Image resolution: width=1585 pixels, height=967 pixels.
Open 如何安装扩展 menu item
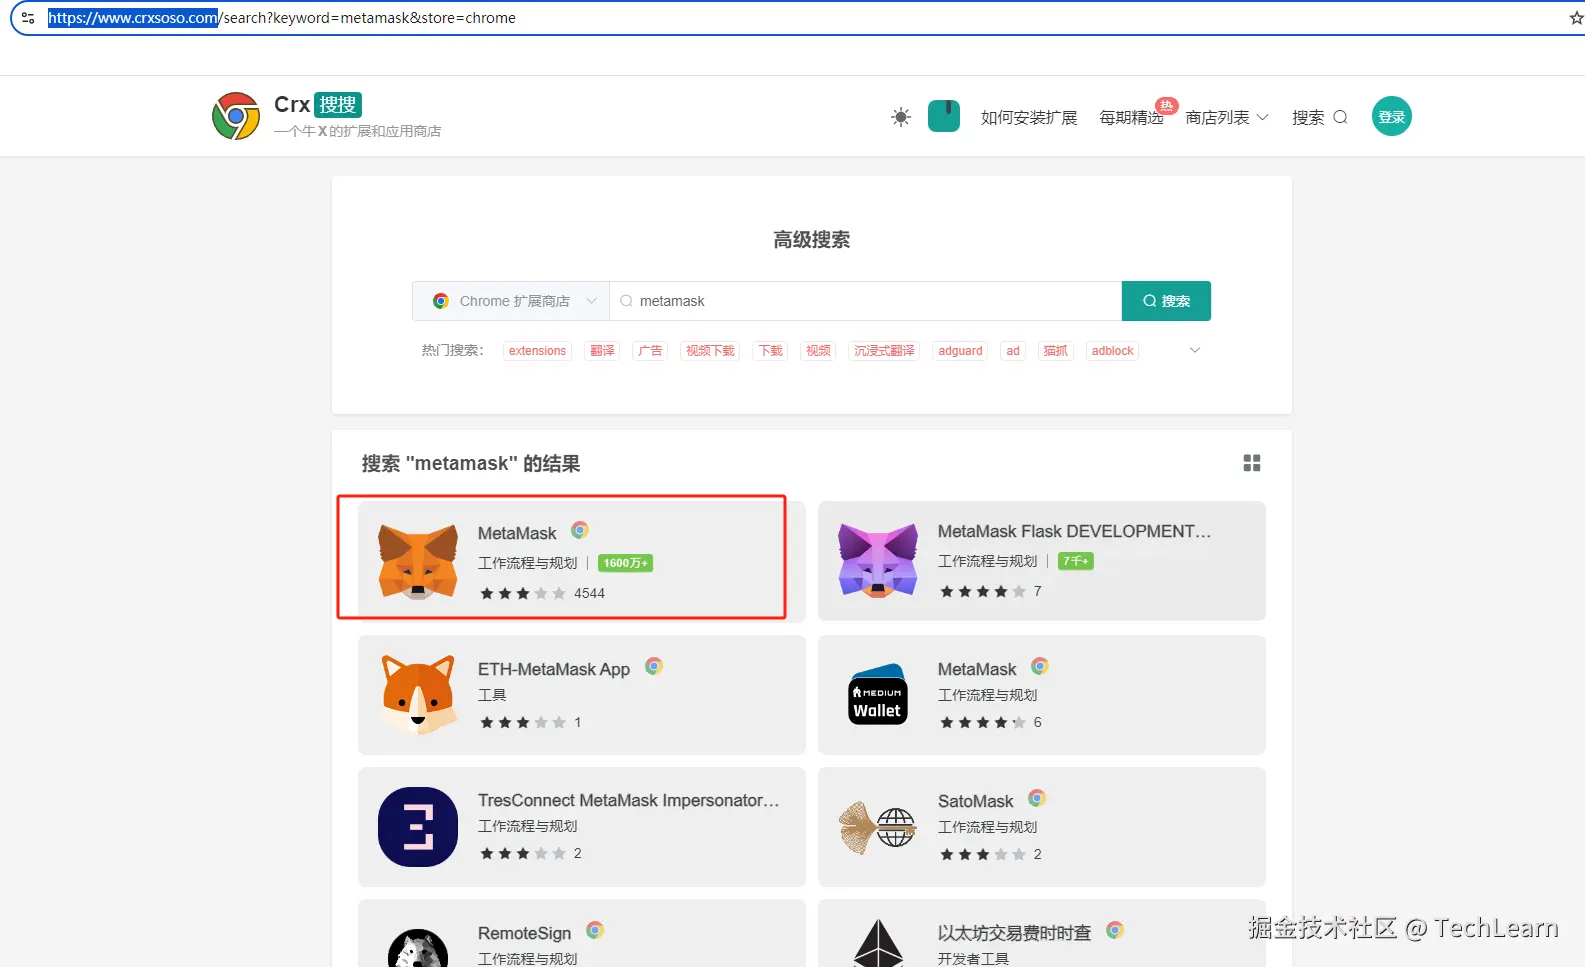(x=1029, y=118)
